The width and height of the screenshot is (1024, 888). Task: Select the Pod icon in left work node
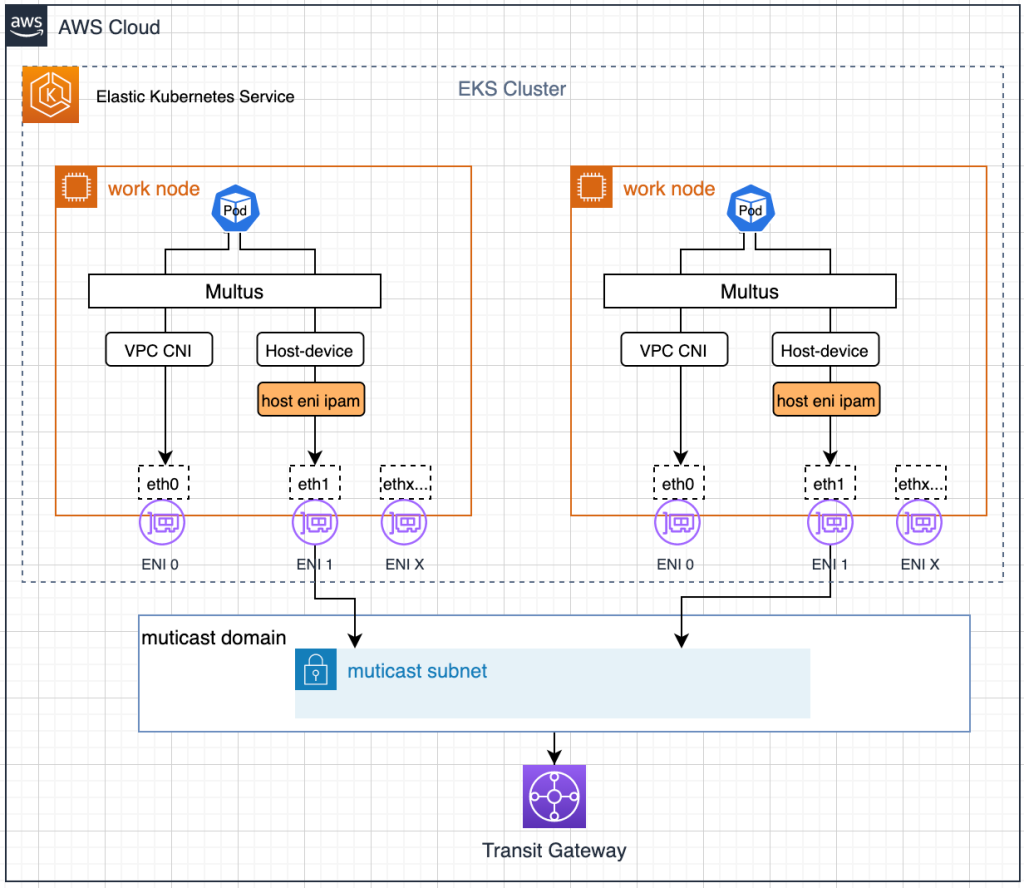(x=236, y=209)
